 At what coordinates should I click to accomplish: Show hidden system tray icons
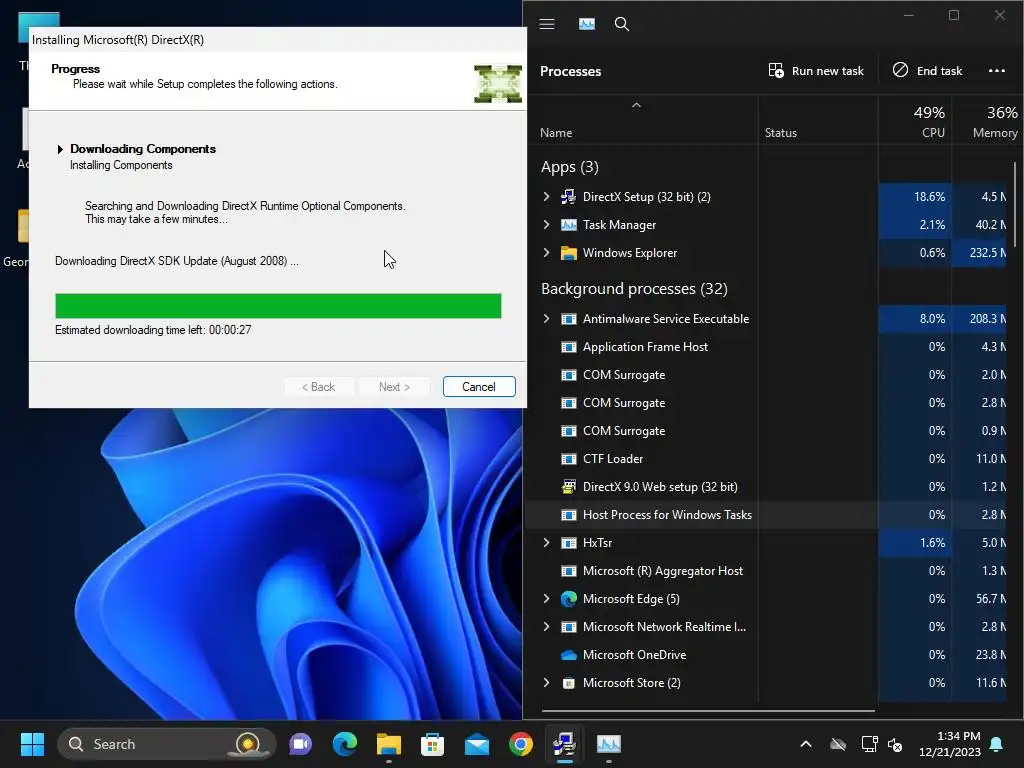click(x=806, y=744)
